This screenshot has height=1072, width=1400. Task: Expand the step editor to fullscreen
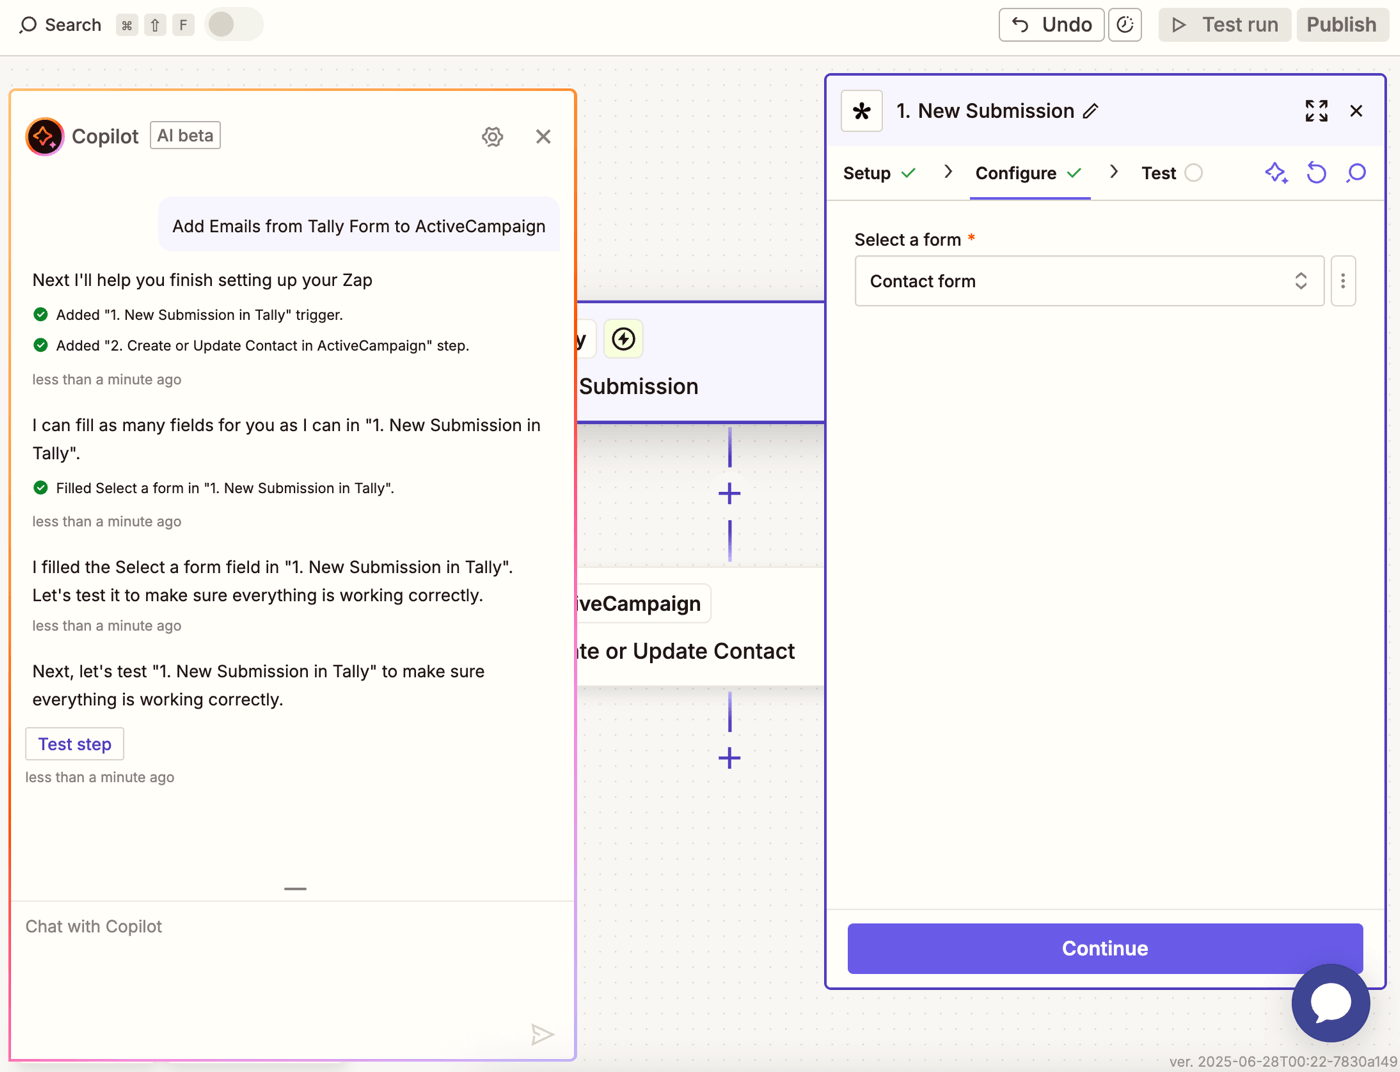[1316, 111]
